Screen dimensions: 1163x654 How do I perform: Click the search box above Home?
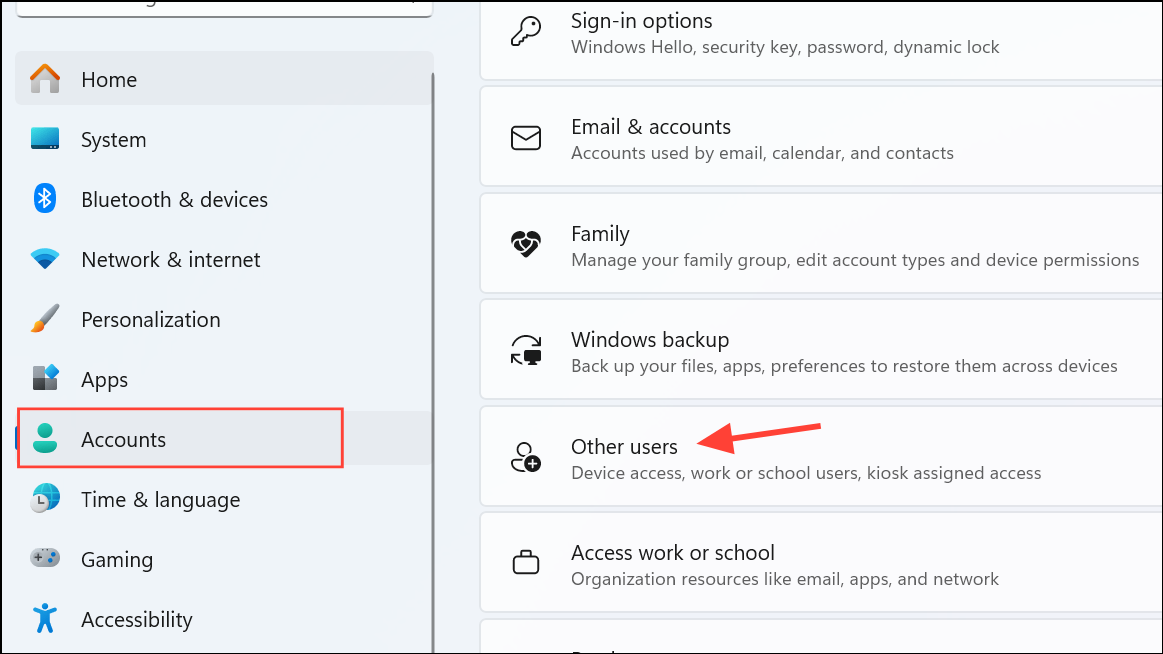click(224, 7)
